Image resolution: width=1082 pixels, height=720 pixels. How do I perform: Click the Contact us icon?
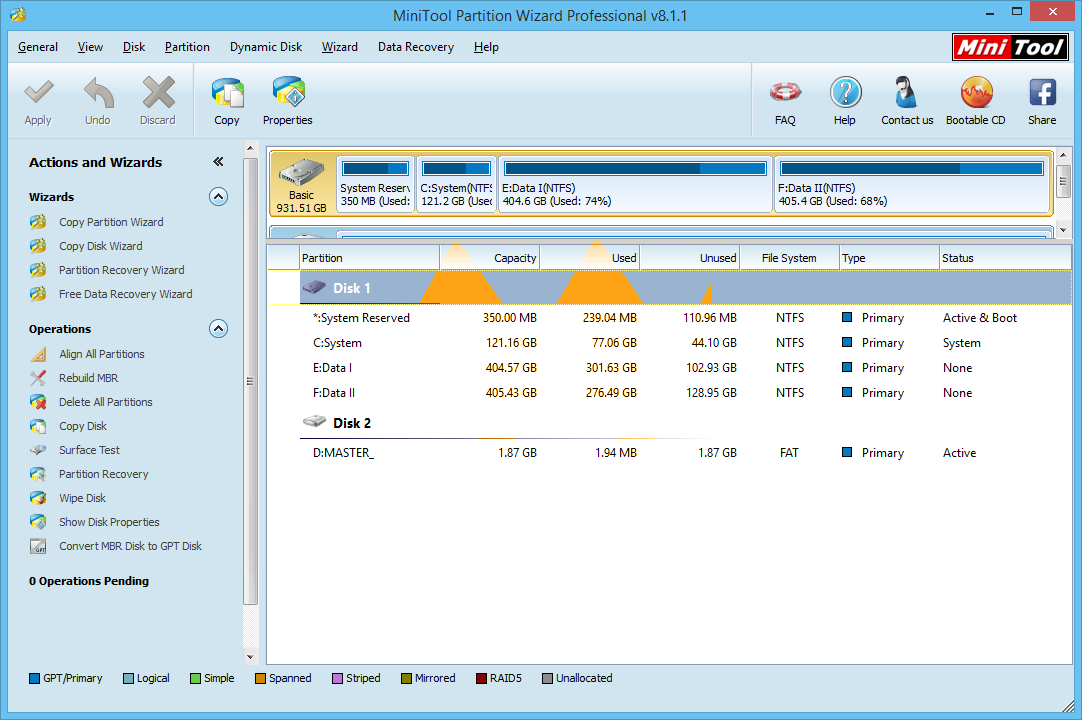click(906, 92)
